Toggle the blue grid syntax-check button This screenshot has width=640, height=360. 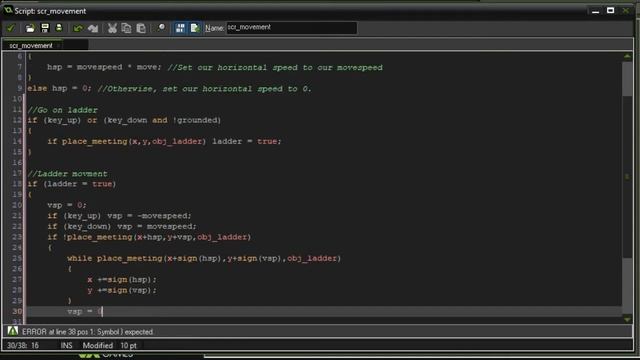click(x=180, y=28)
